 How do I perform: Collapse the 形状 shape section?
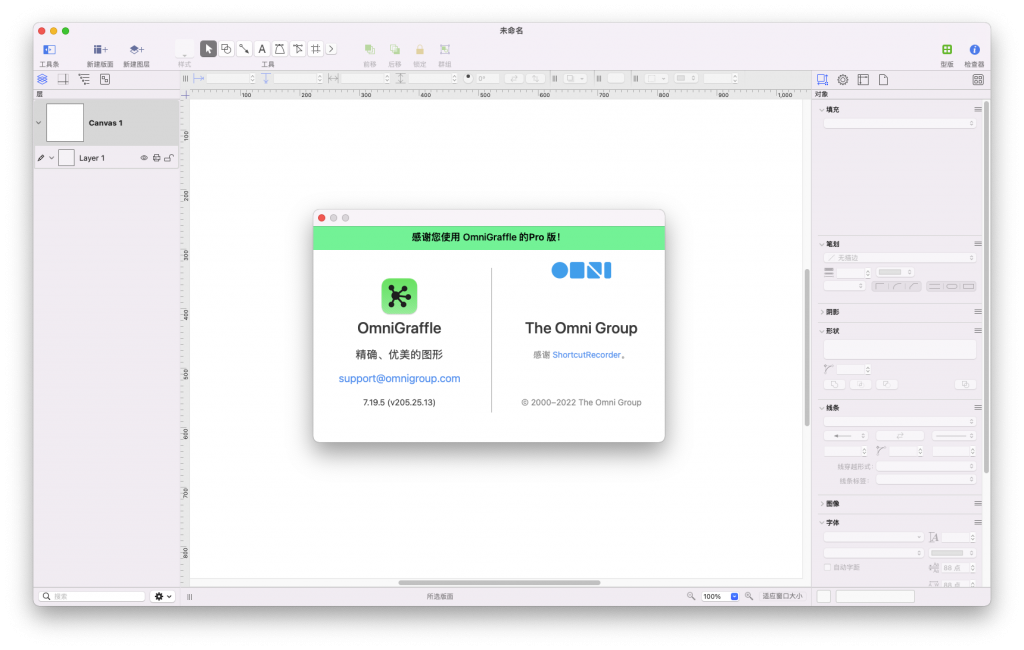click(822, 331)
